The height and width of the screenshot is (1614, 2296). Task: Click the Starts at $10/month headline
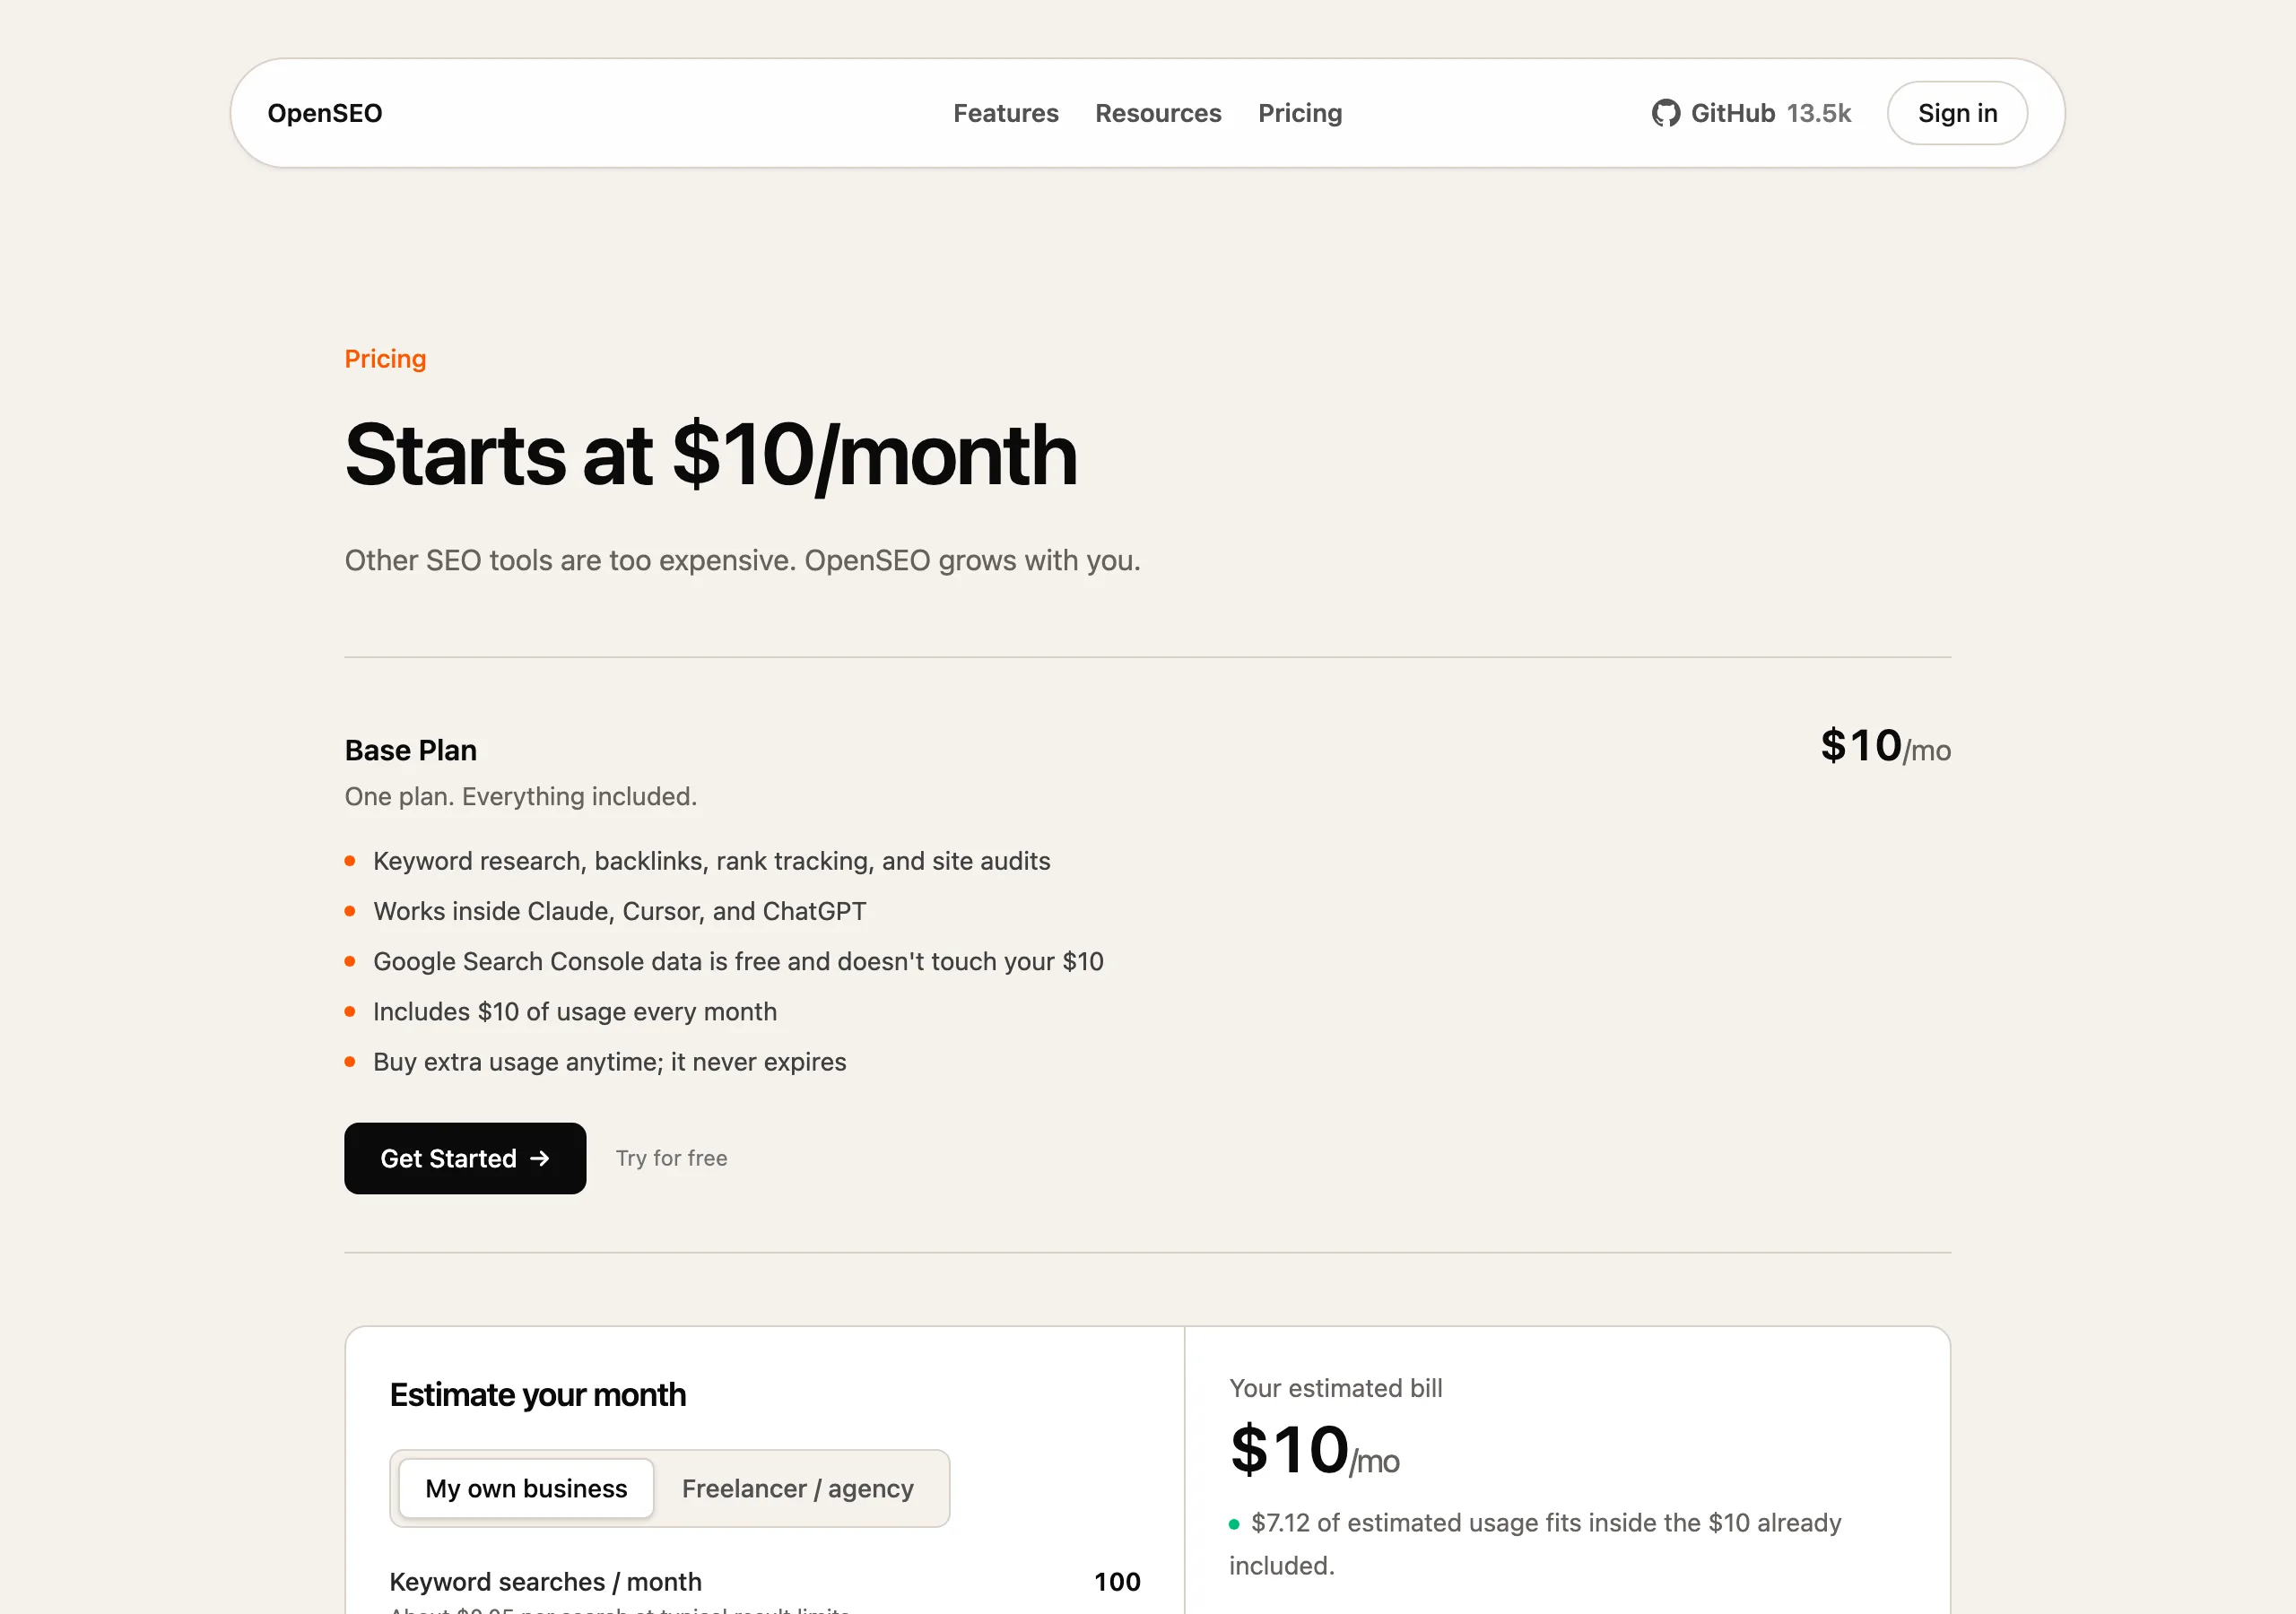click(711, 456)
